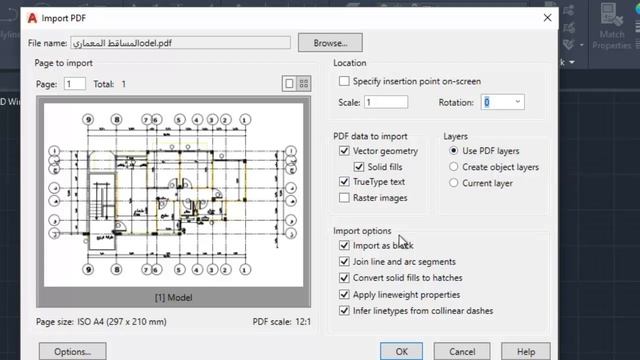Click the Scale input field
640x360 pixels.
[386, 102]
